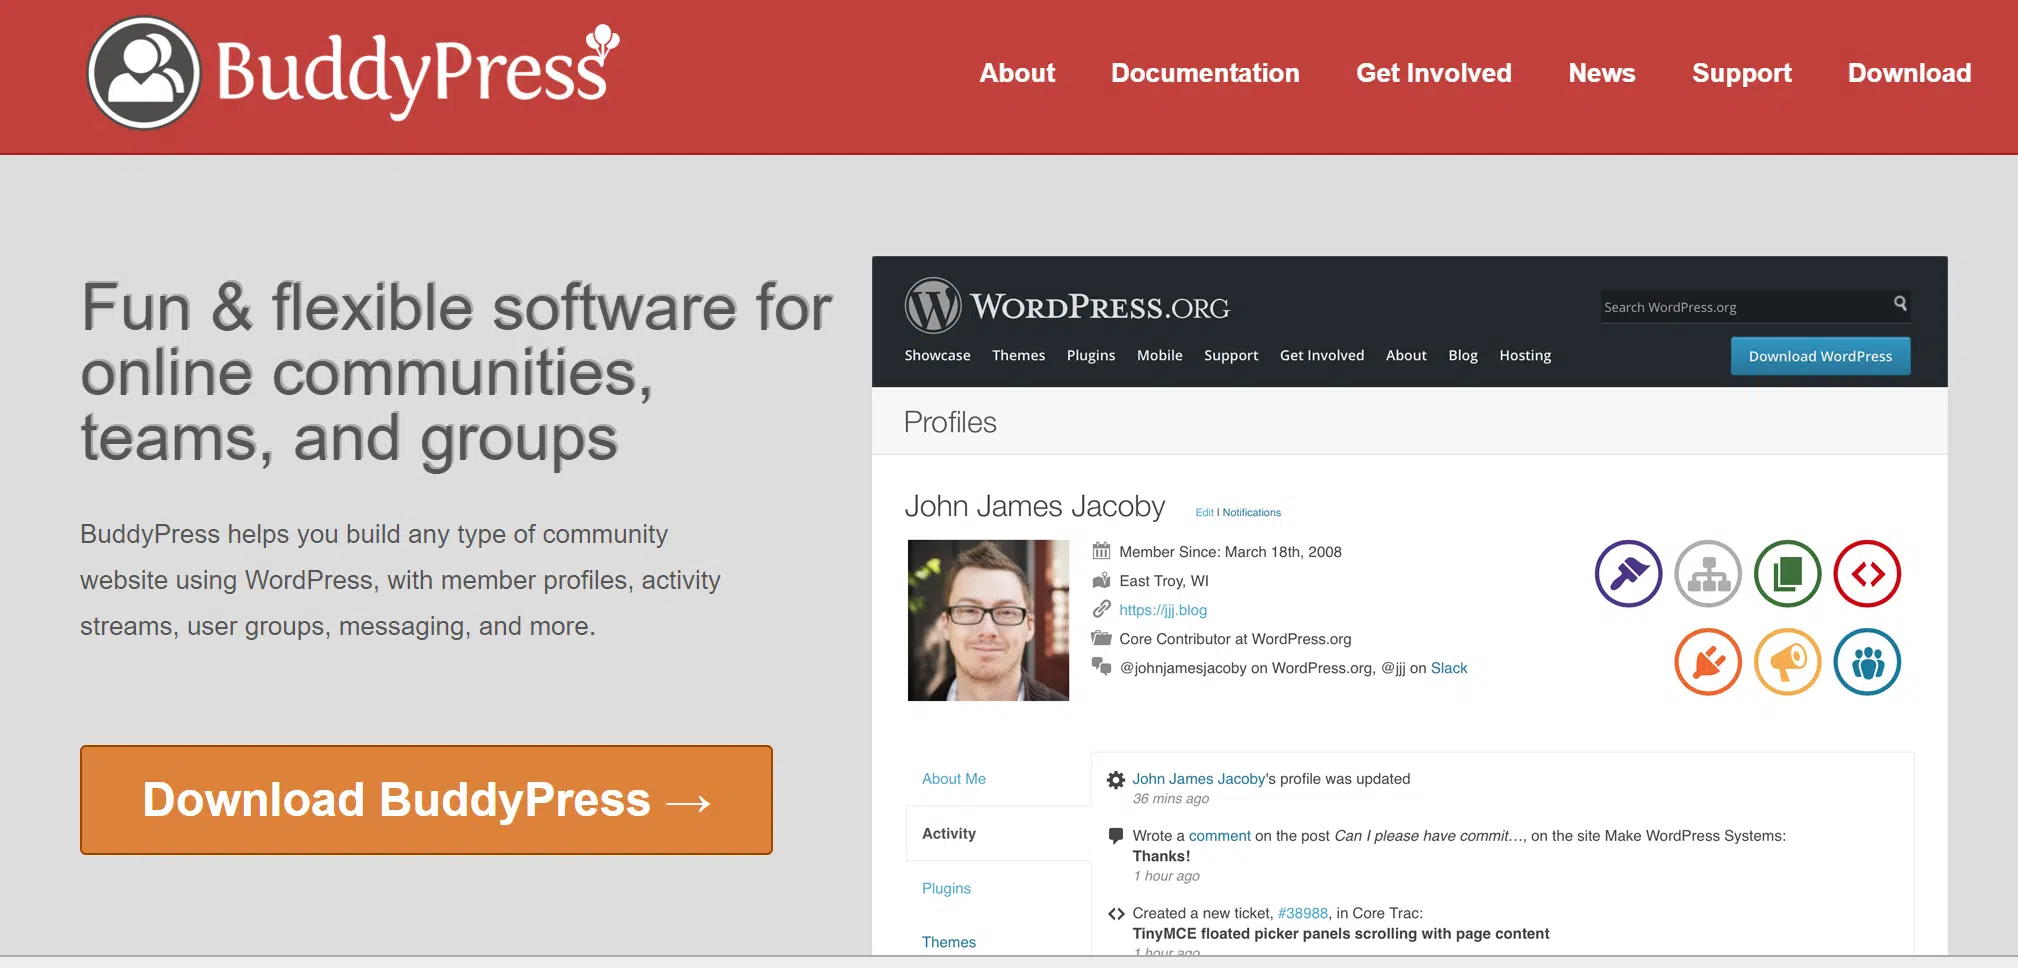Open the News menu item

[1601, 73]
